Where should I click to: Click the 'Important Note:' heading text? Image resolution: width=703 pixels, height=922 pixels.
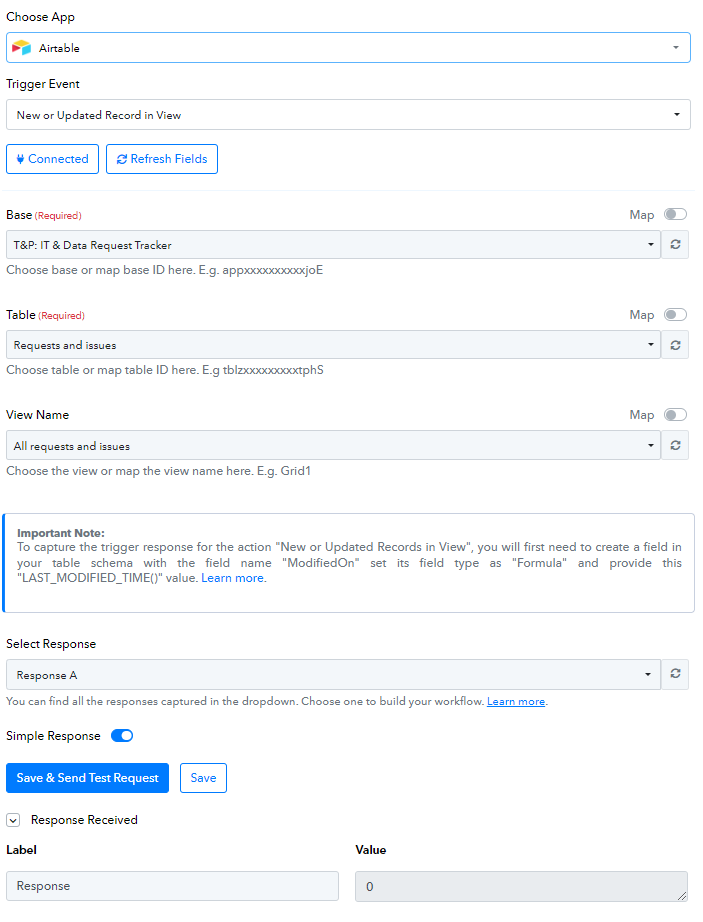point(61,533)
